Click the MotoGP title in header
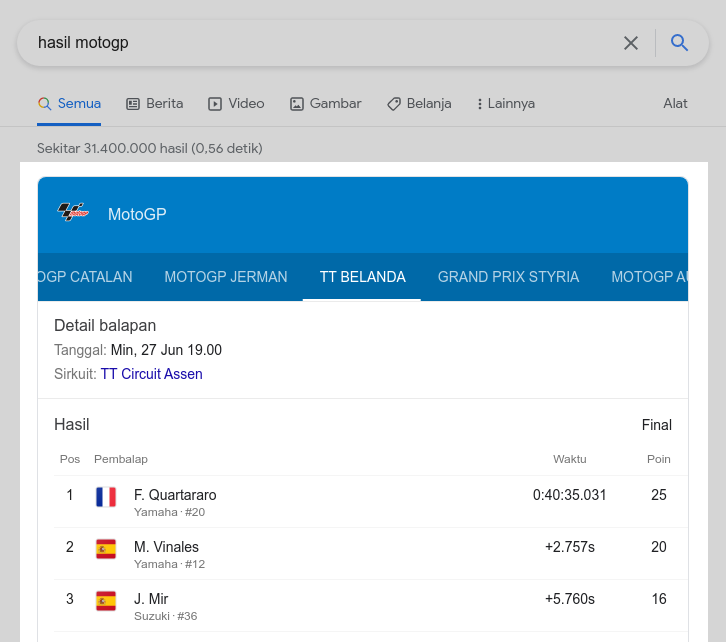Screen dimensions: 726x642 point(137,214)
